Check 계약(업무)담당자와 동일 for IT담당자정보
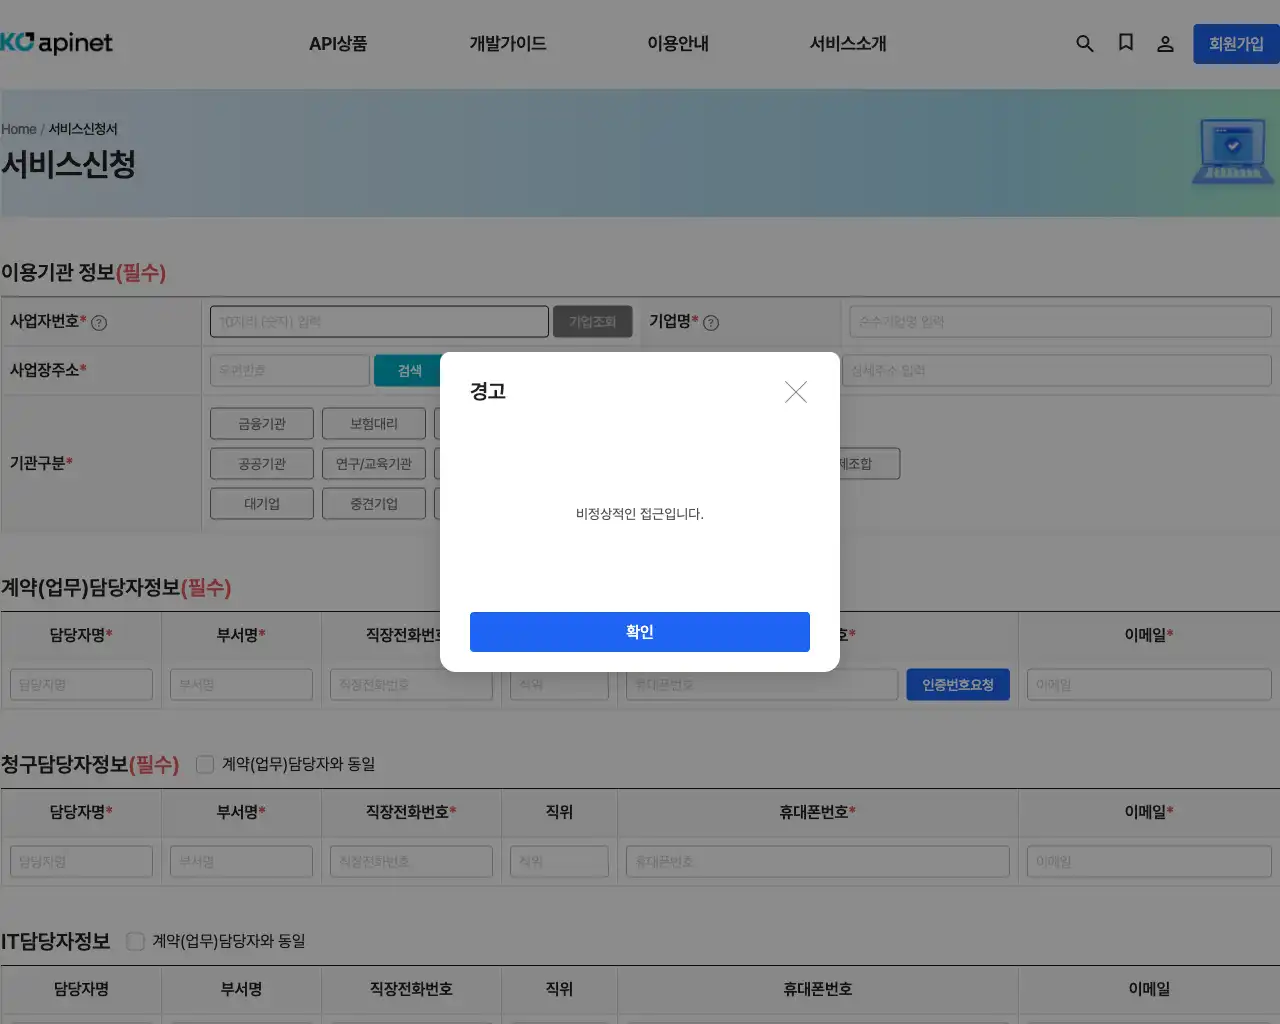This screenshot has width=1280, height=1024. click(135, 940)
